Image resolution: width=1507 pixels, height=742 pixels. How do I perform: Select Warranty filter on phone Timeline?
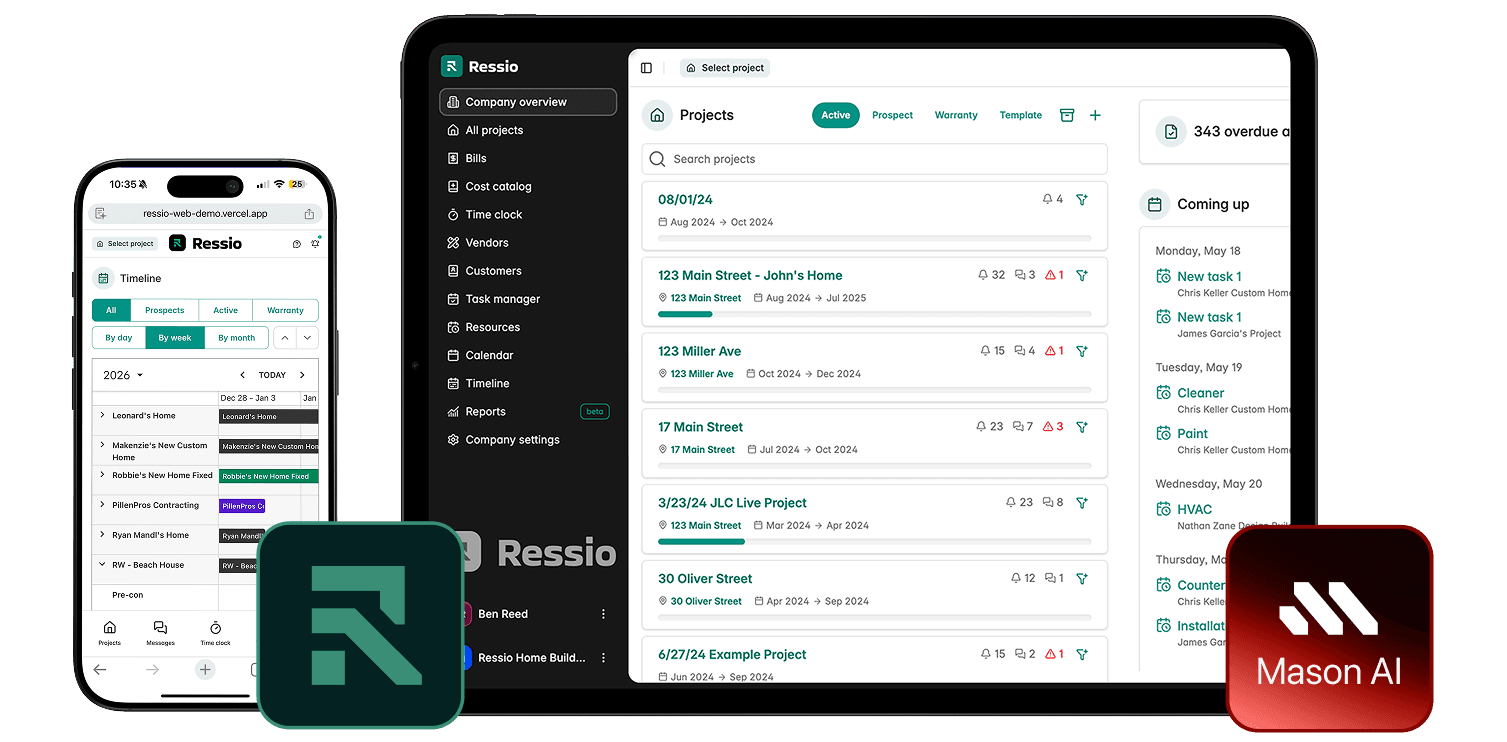(285, 310)
